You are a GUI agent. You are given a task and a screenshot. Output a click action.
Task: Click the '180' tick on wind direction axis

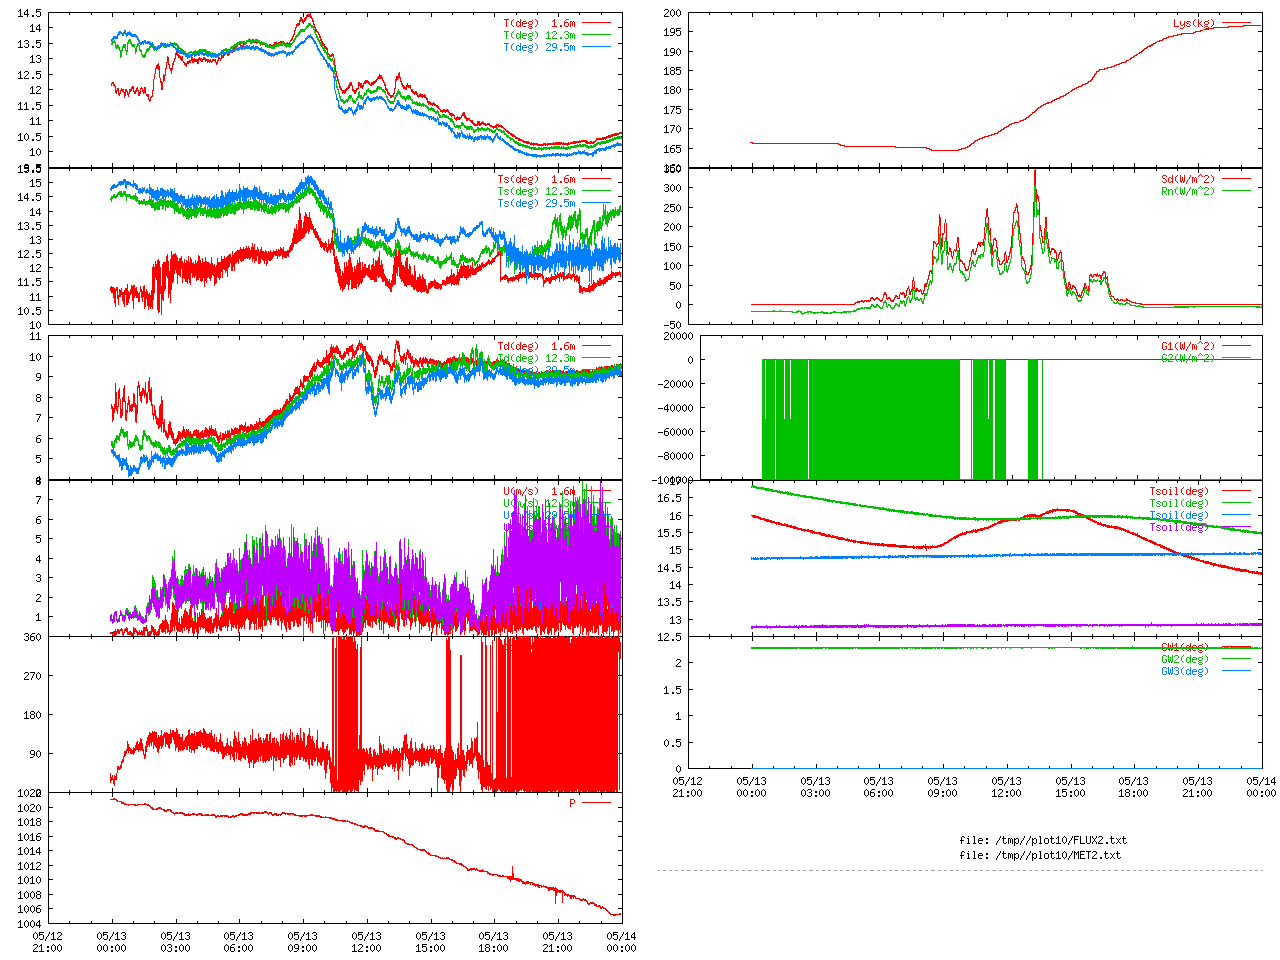33,715
